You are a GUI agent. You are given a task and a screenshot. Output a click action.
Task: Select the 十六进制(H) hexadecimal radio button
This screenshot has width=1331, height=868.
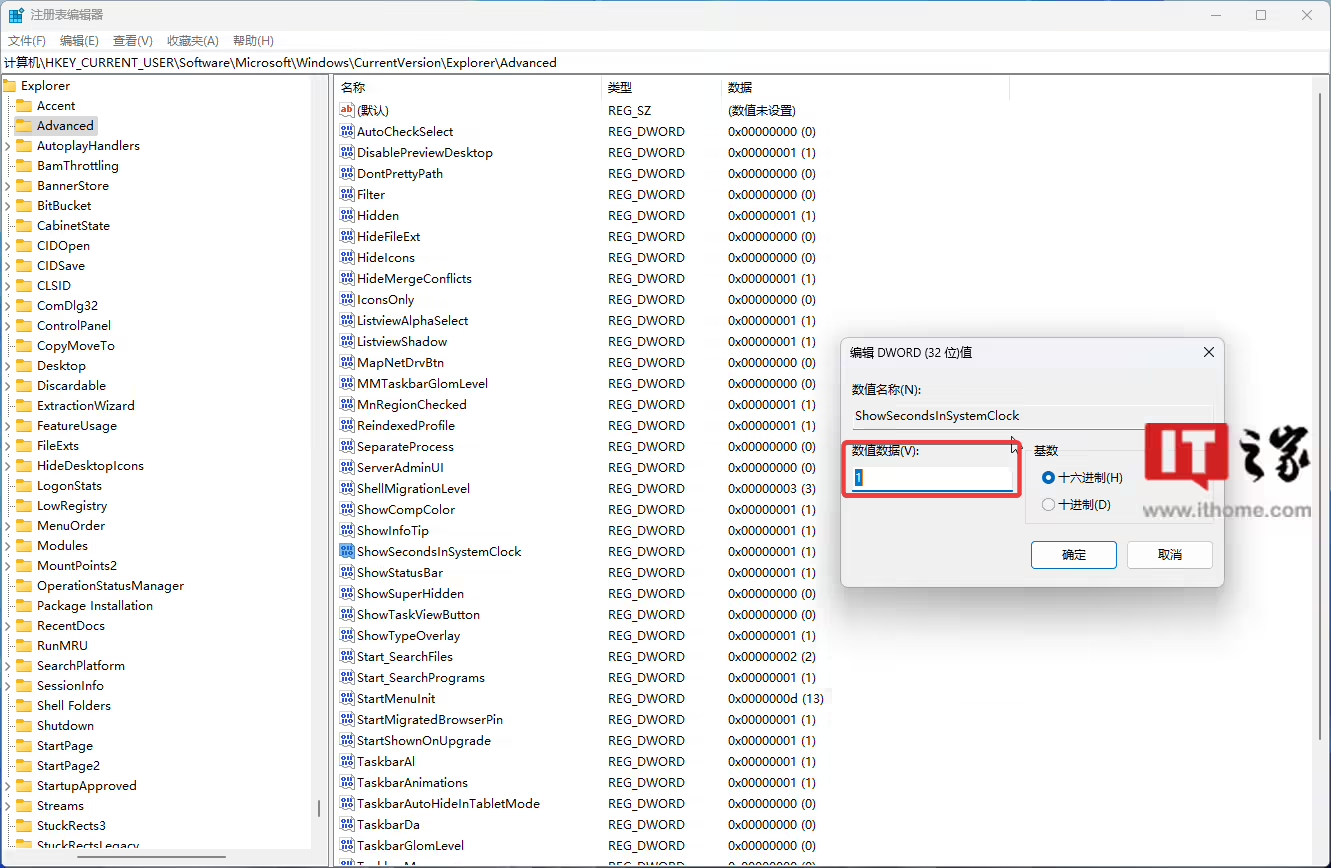1048,478
